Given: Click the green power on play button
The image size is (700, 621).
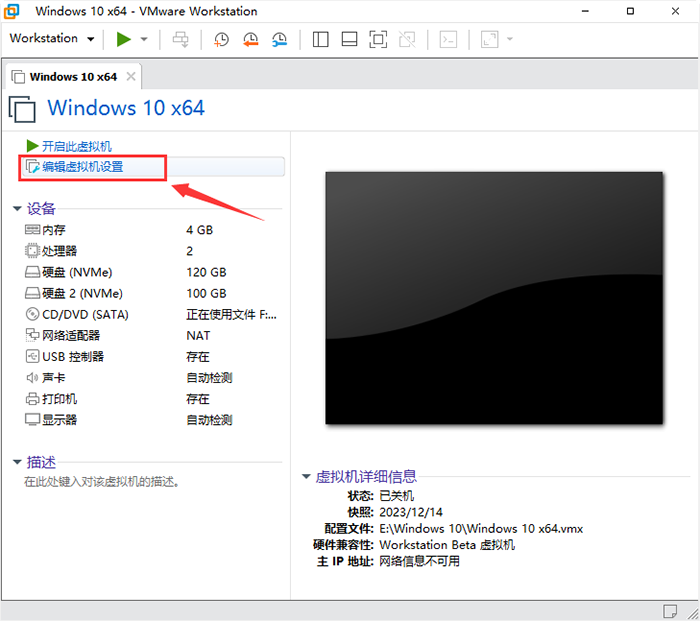Looking at the screenshot, I should 123,39.
